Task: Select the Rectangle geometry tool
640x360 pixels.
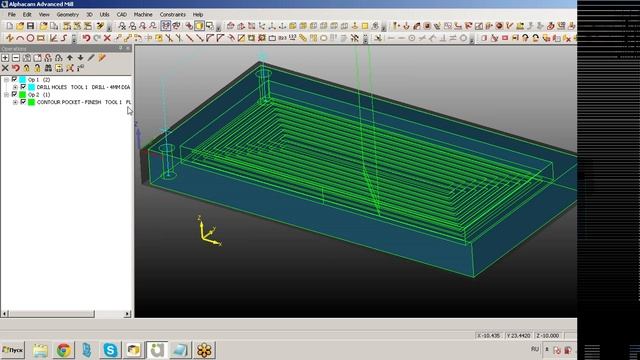Action: (x=41, y=38)
